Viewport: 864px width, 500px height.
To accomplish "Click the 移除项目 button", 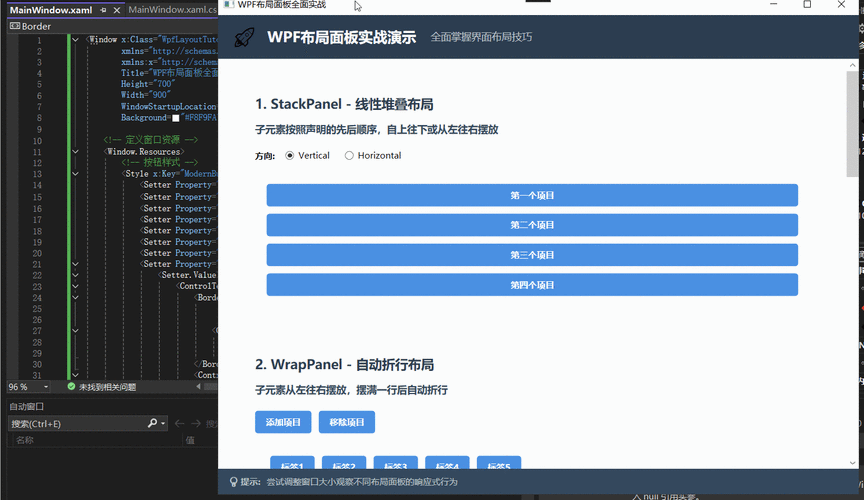I will pyautogui.click(x=347, y=422).
